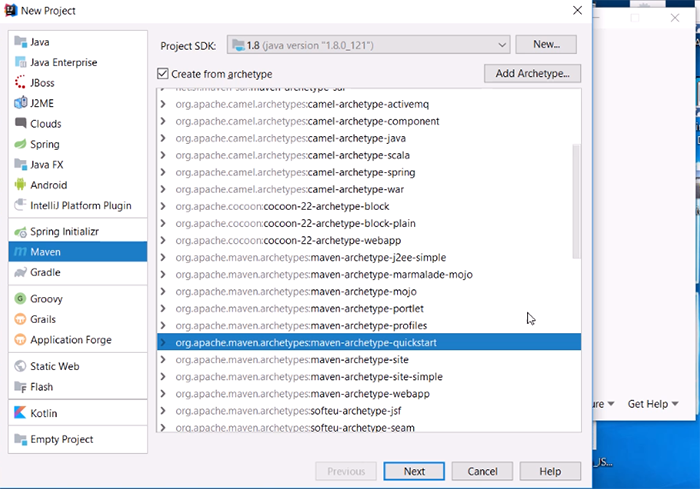Uncheck Create from archetype checkbox
The width and height of the screenshot is (700, 489).
(163, 74)
